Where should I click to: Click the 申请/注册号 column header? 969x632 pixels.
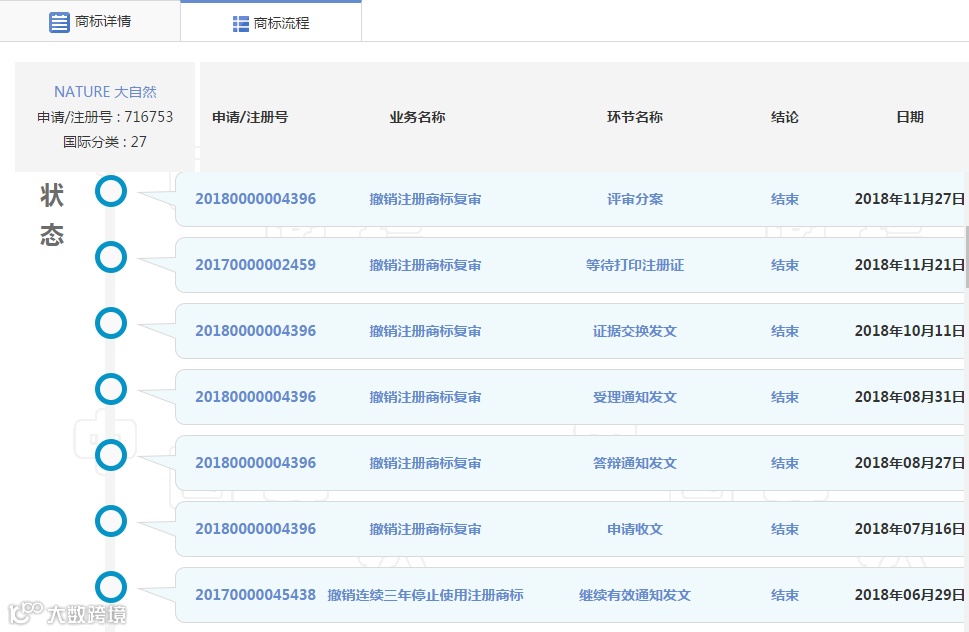pyautogui.click(x=250, y=117)
